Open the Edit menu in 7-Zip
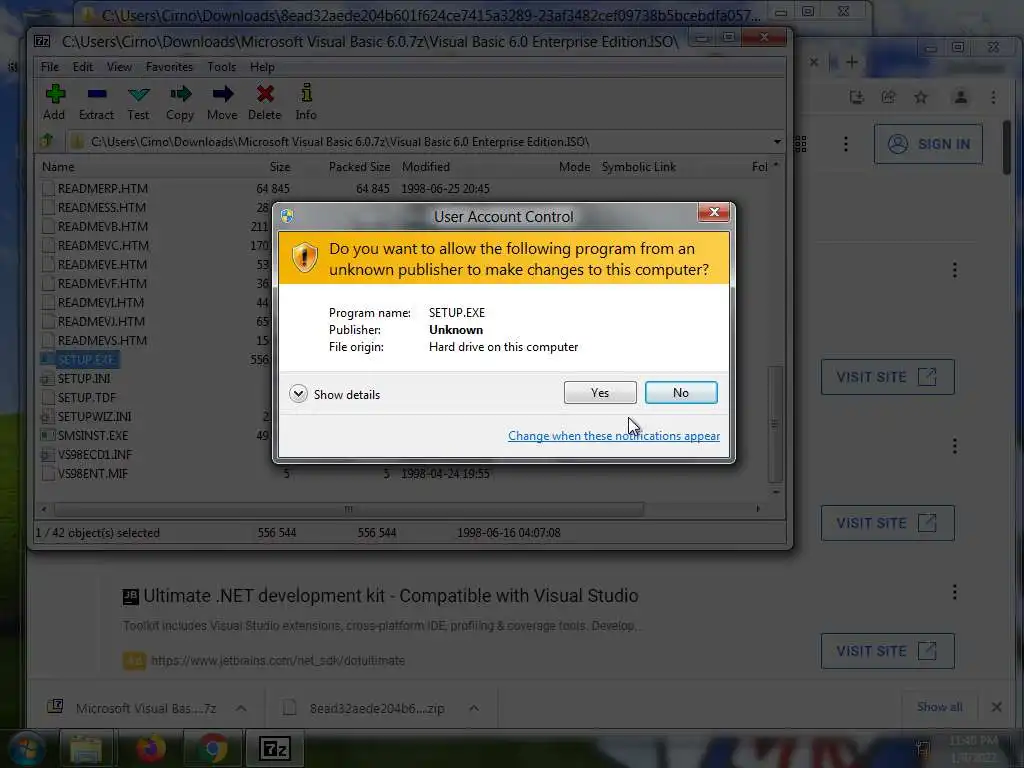This screenshot has height=768, width=1024. pyautogui.click(x=83, y=67)
